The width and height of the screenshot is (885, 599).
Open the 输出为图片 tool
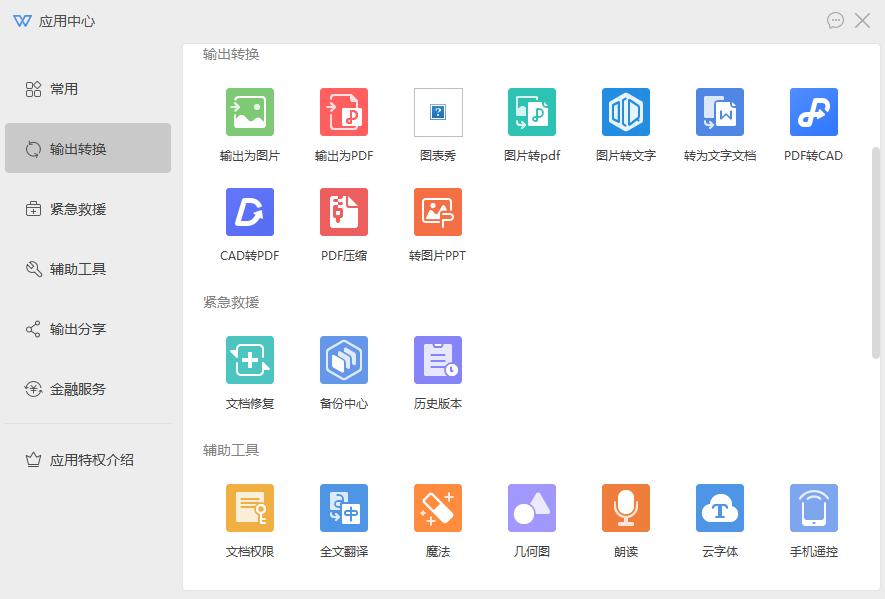[x=248, y=122]
